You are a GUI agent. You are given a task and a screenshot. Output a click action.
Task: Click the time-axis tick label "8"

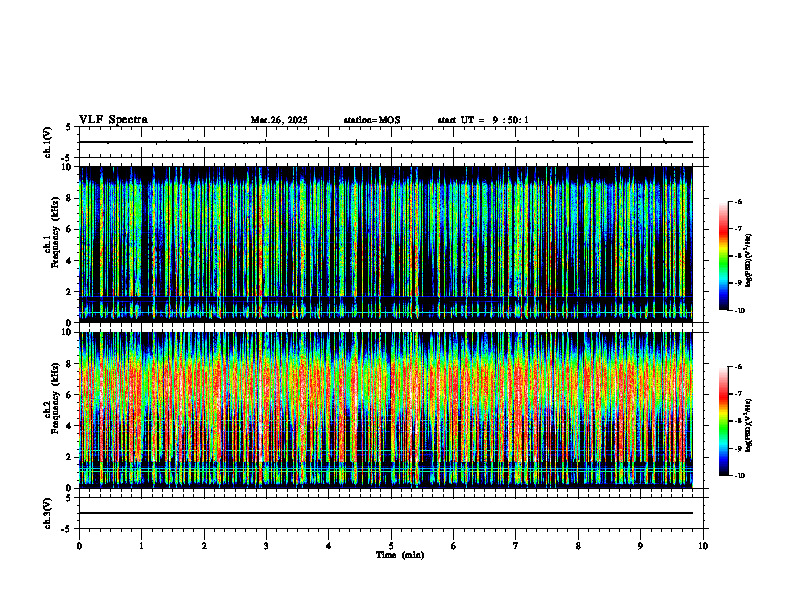[578, 546]
